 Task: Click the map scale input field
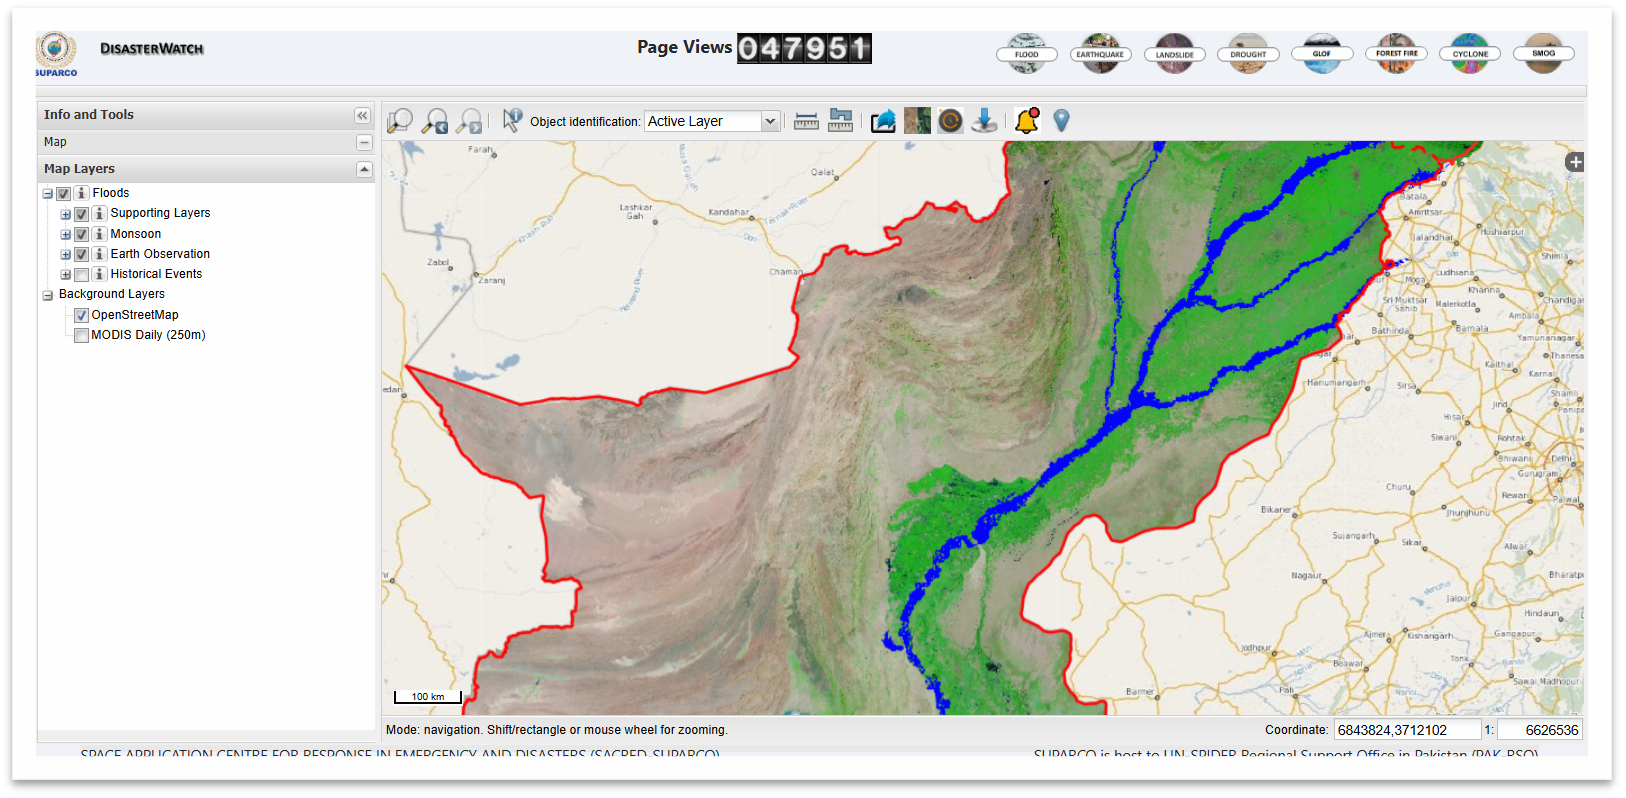pos(1539,730)
